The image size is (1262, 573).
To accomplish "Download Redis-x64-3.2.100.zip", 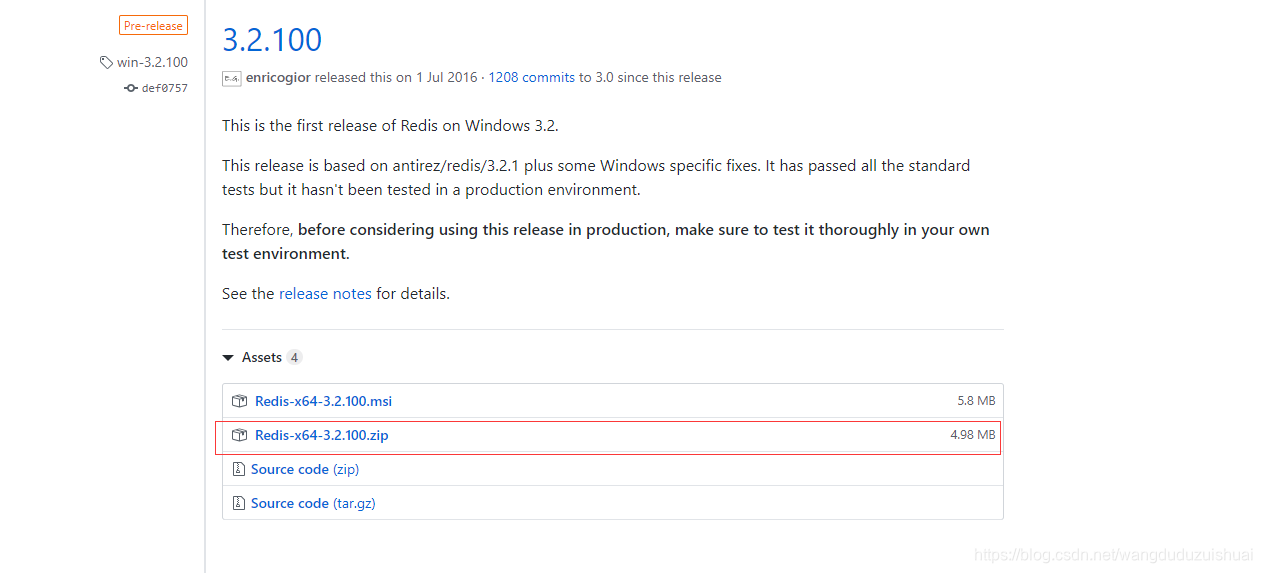I will pos(321,435).
